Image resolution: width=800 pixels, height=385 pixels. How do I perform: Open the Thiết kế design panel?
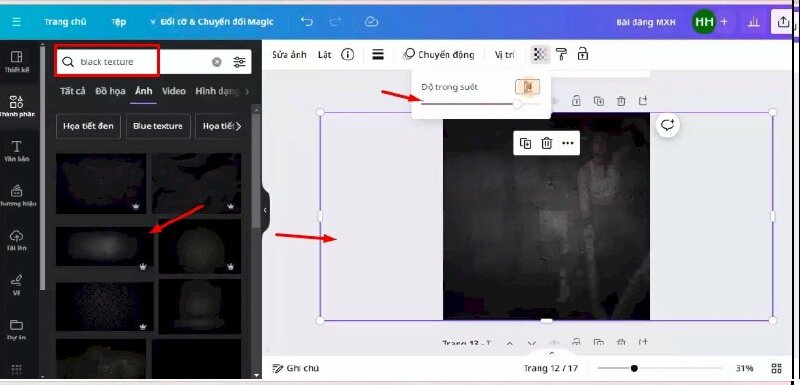[17, 61]
